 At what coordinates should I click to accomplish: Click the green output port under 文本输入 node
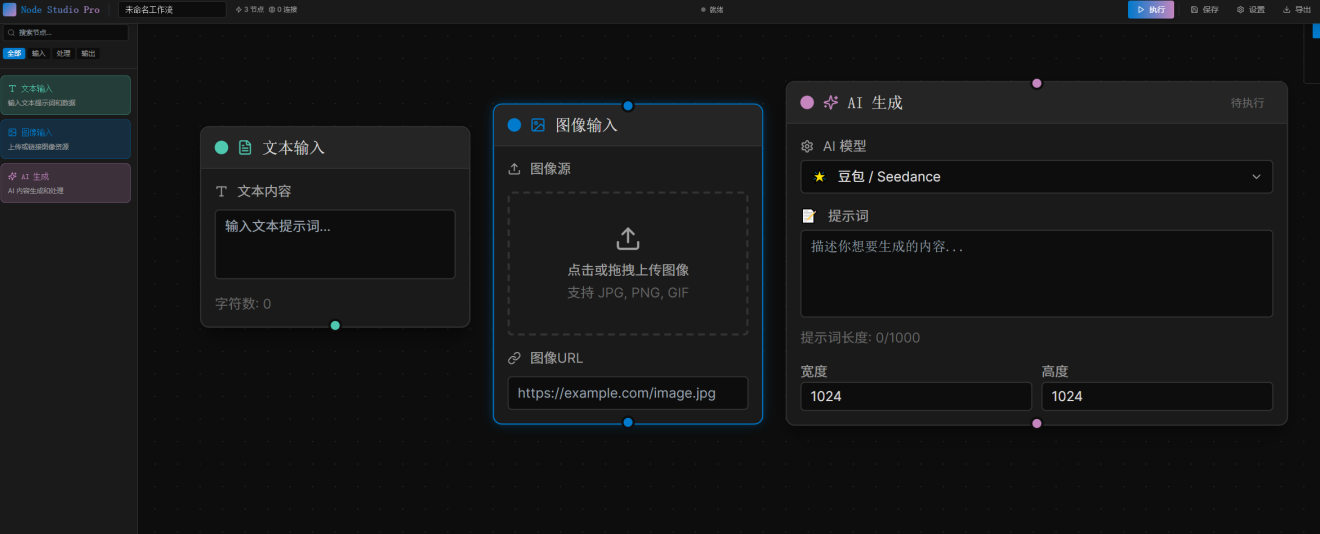point(335,325)
